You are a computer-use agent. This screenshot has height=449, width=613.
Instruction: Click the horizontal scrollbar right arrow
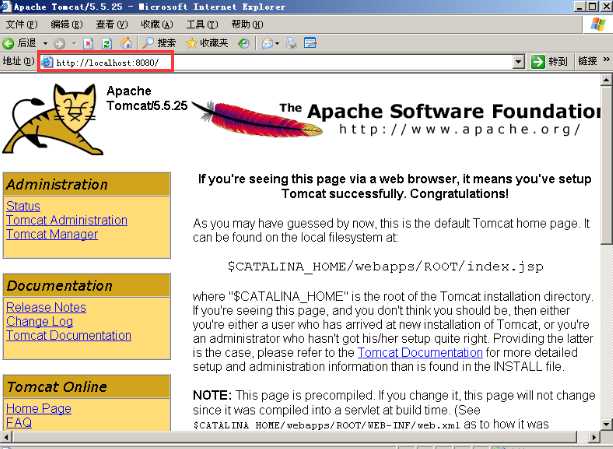[x=594, y=437]
